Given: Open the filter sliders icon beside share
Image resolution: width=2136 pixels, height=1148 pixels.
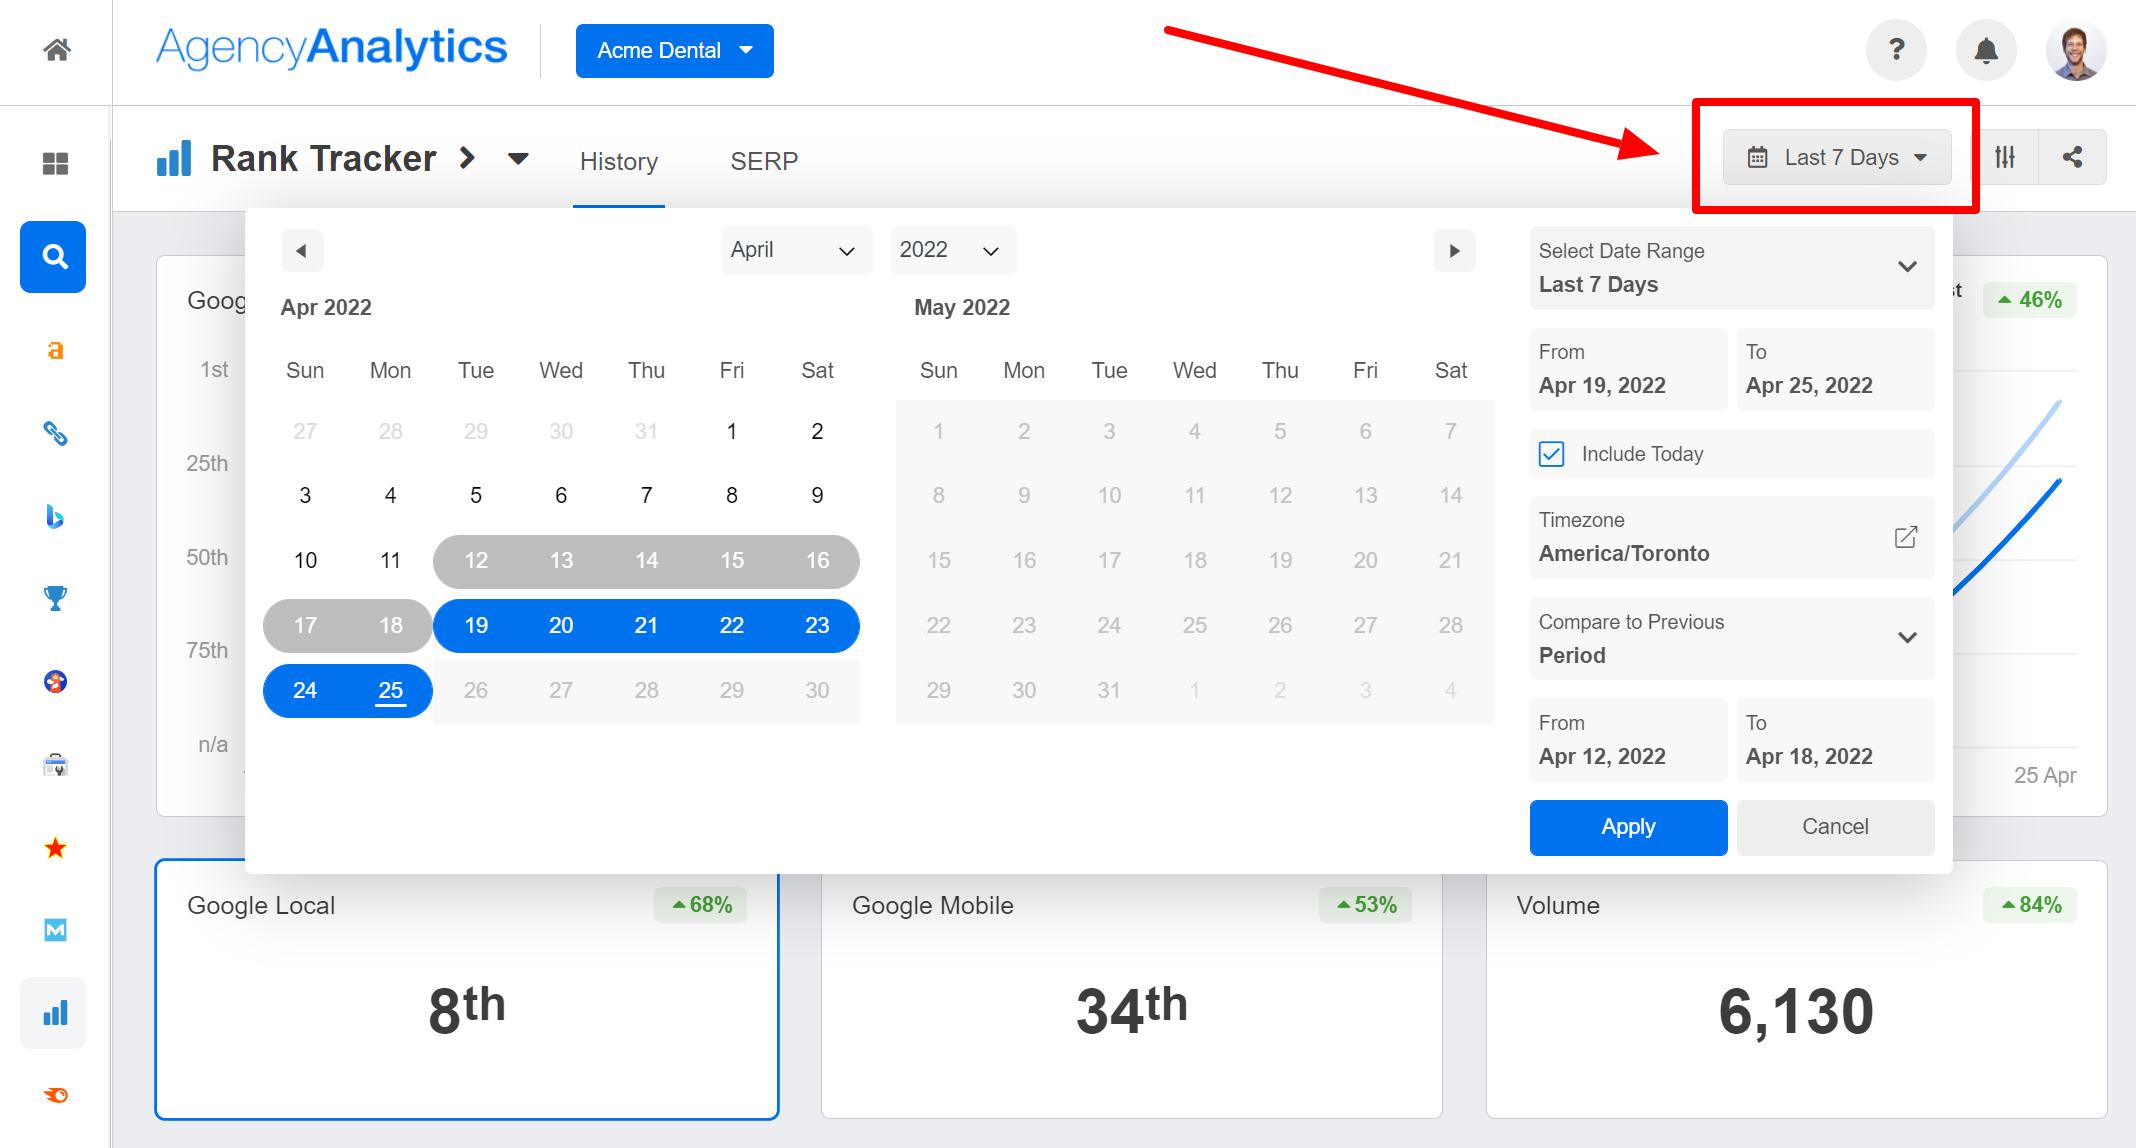Looking at the screenshot, I should [x=2006, y=157].
